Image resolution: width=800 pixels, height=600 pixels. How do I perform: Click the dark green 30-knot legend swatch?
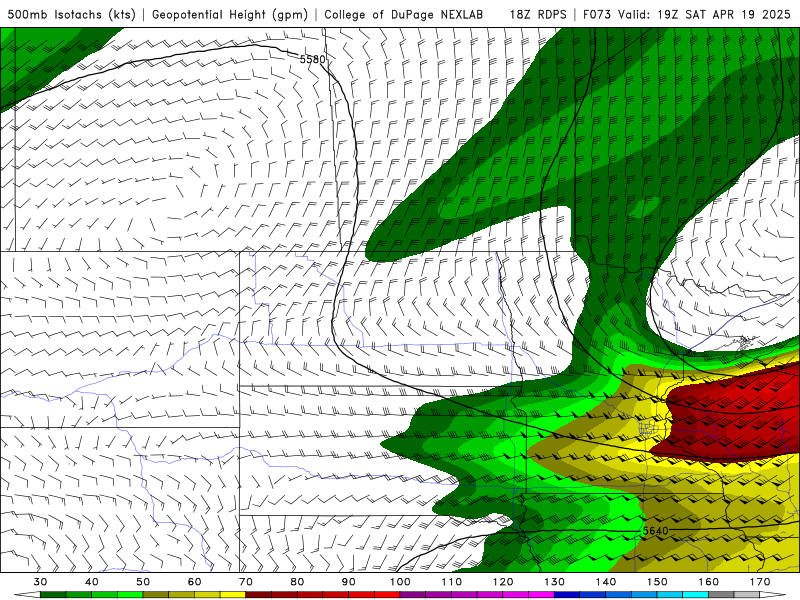53,595
